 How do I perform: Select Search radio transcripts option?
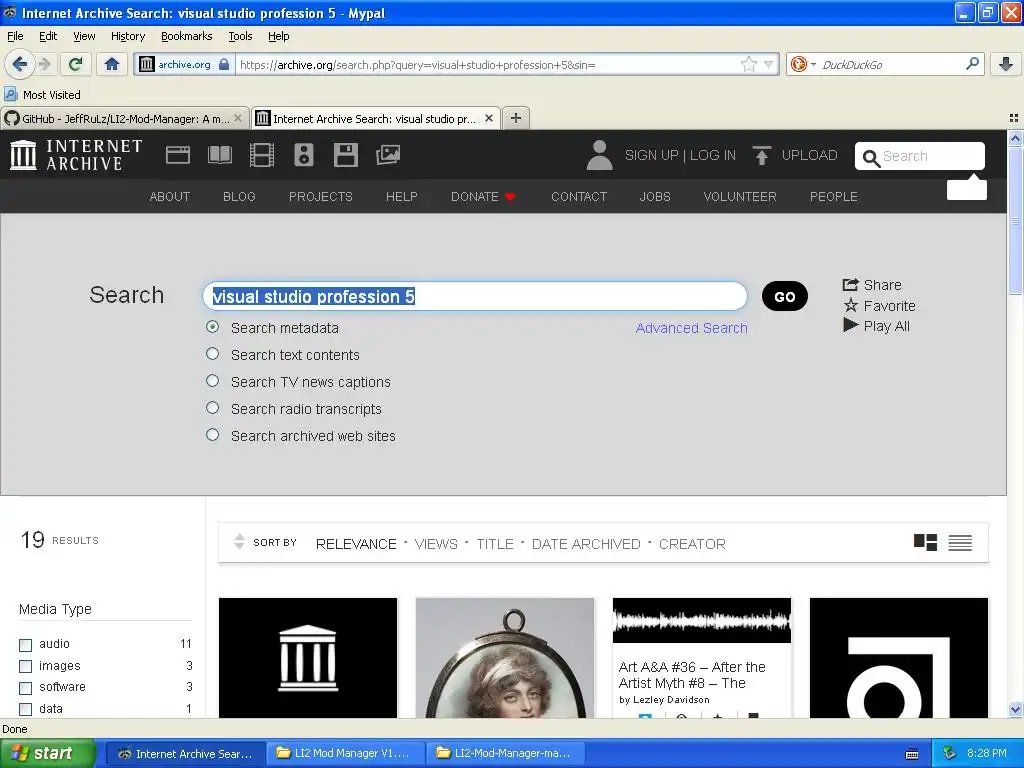212,408
